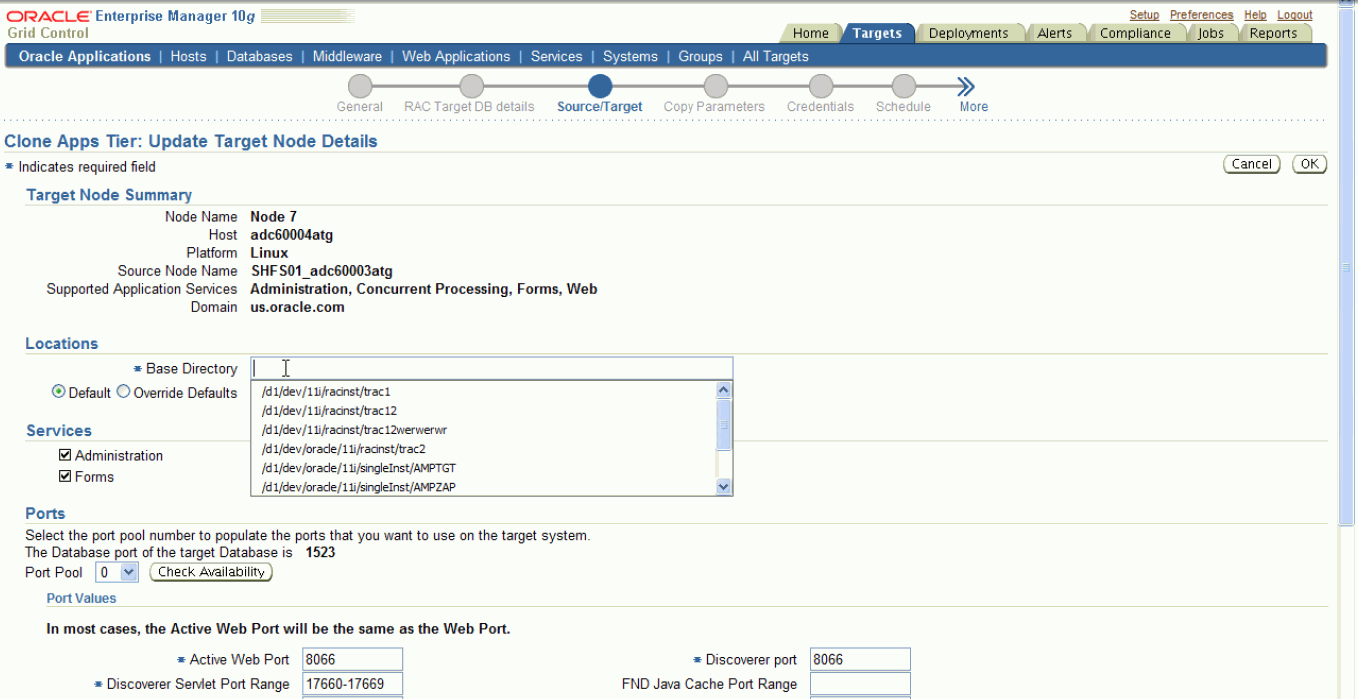The height and width of the screenshot is (699, 1358).
Task: Open the Jobs tab
Action: (1210, 33)
